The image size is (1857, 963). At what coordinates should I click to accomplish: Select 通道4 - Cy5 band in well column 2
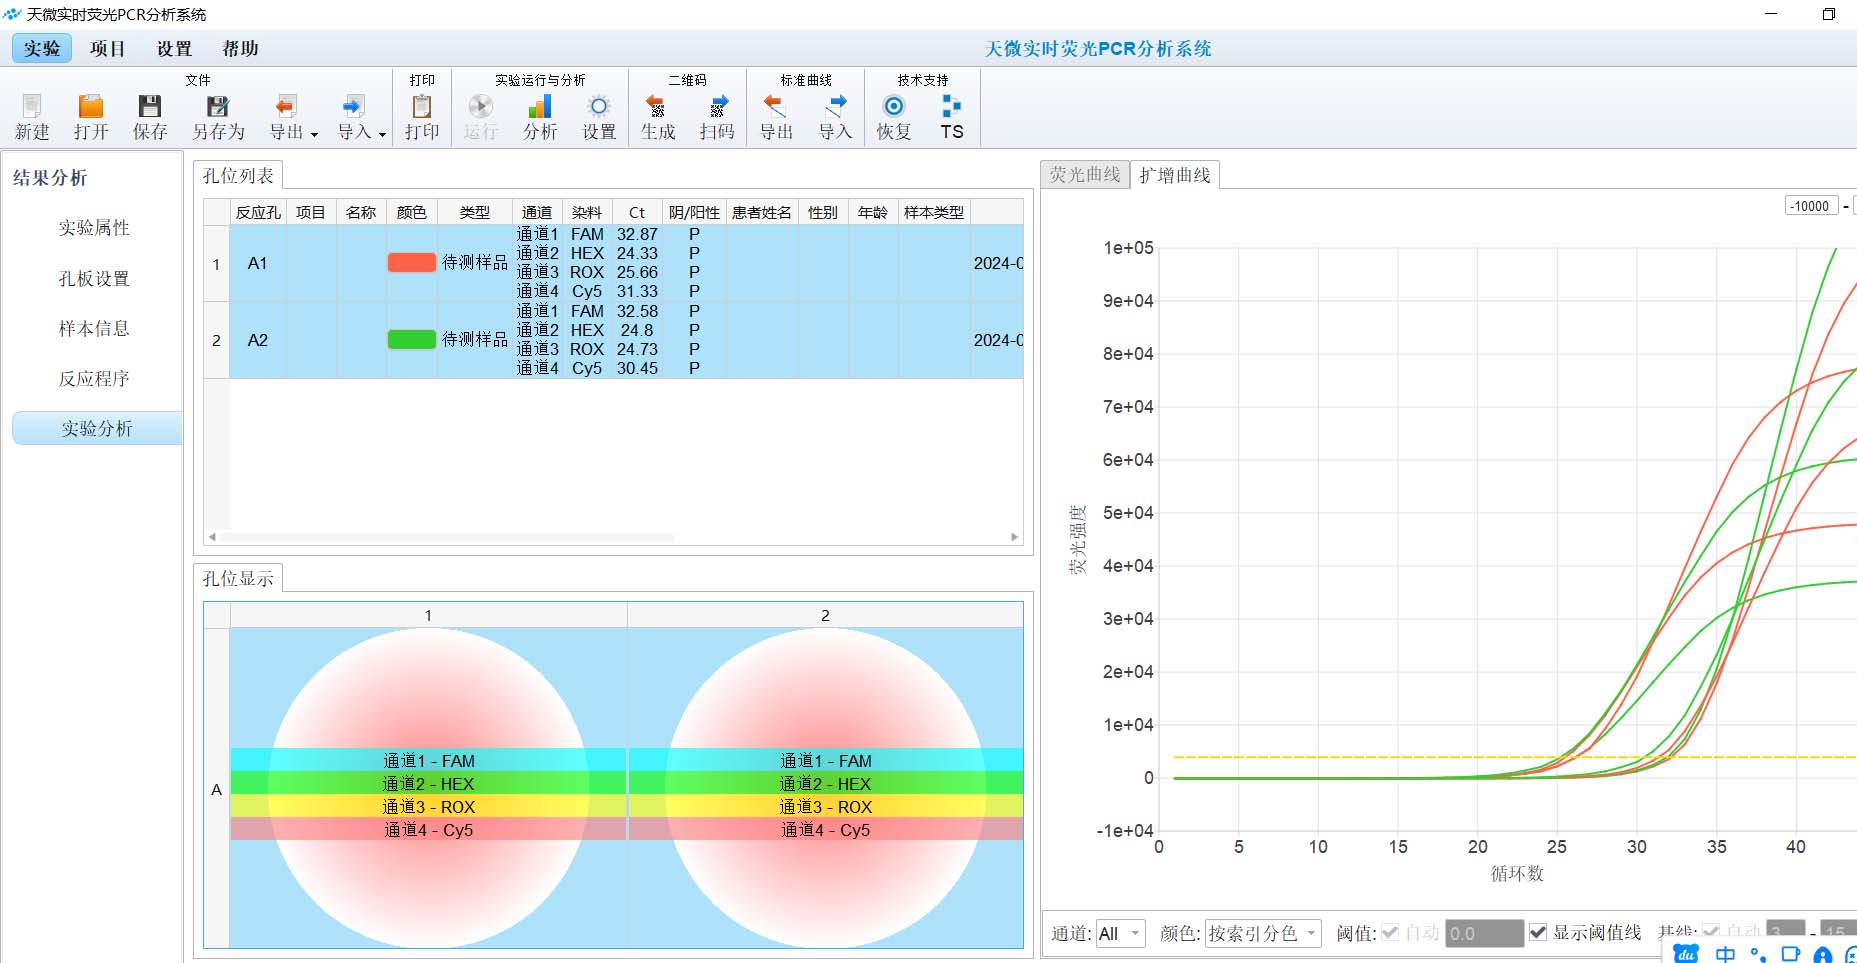(825, 829)
